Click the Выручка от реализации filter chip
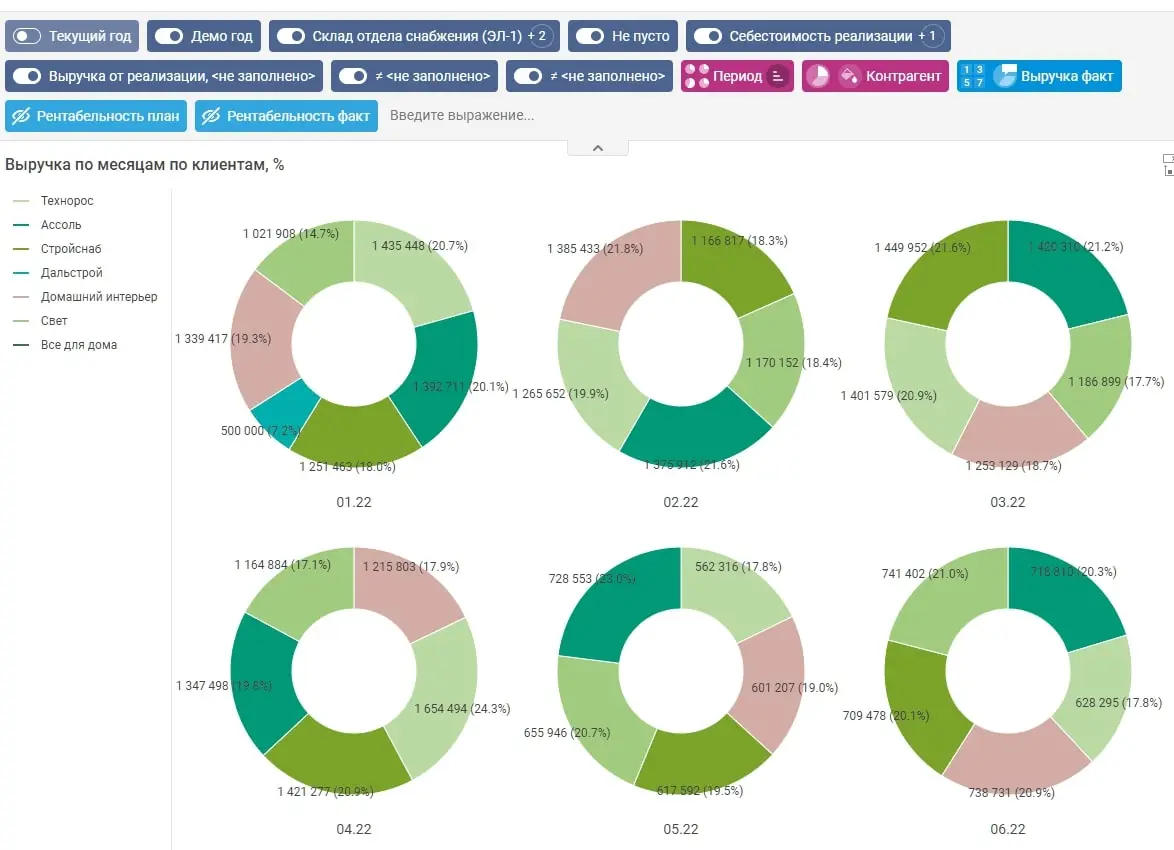Viewport: 1174px width, 850px height. pos(164,76)
